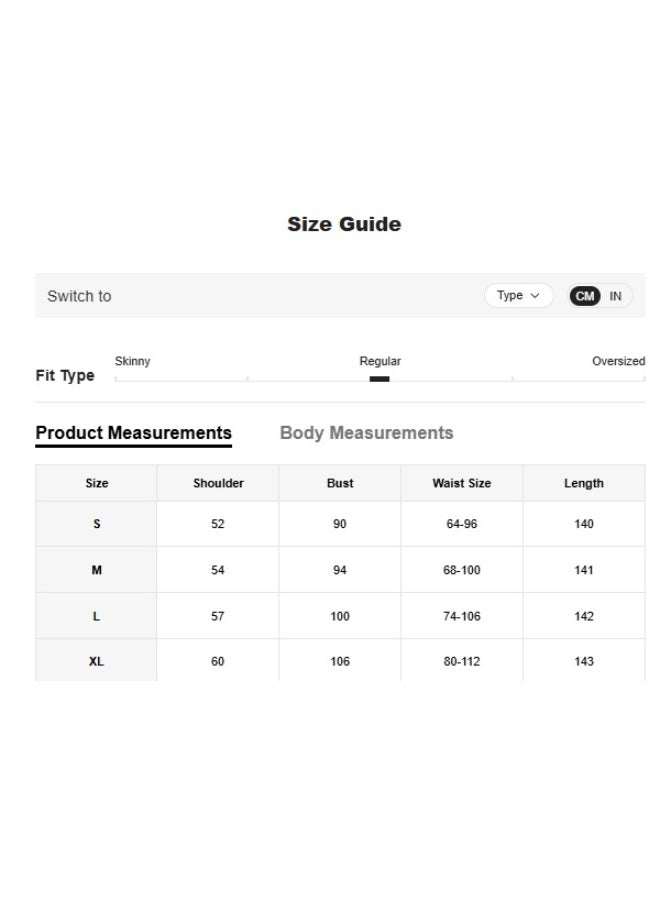660x900 pixels.
Task: Open the Product Measurements tab
Action: (133, 433)
